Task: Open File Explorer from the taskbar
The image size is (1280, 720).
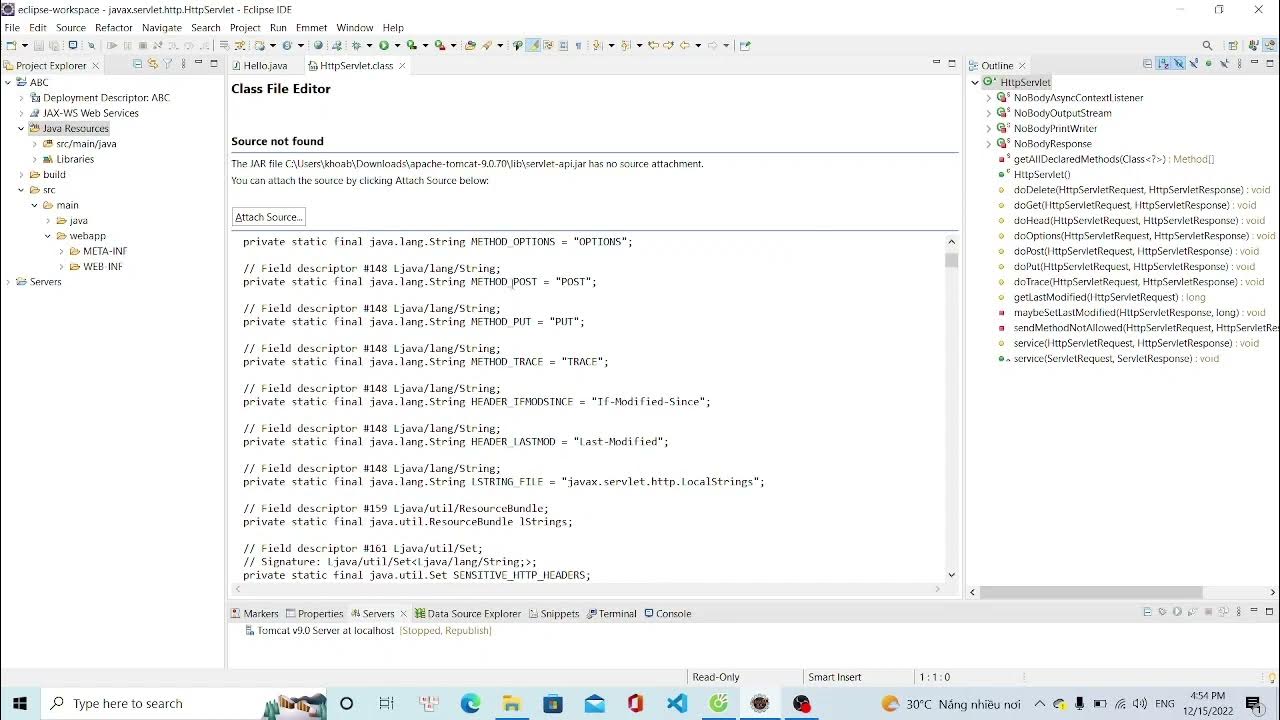Action: point(511,703)
